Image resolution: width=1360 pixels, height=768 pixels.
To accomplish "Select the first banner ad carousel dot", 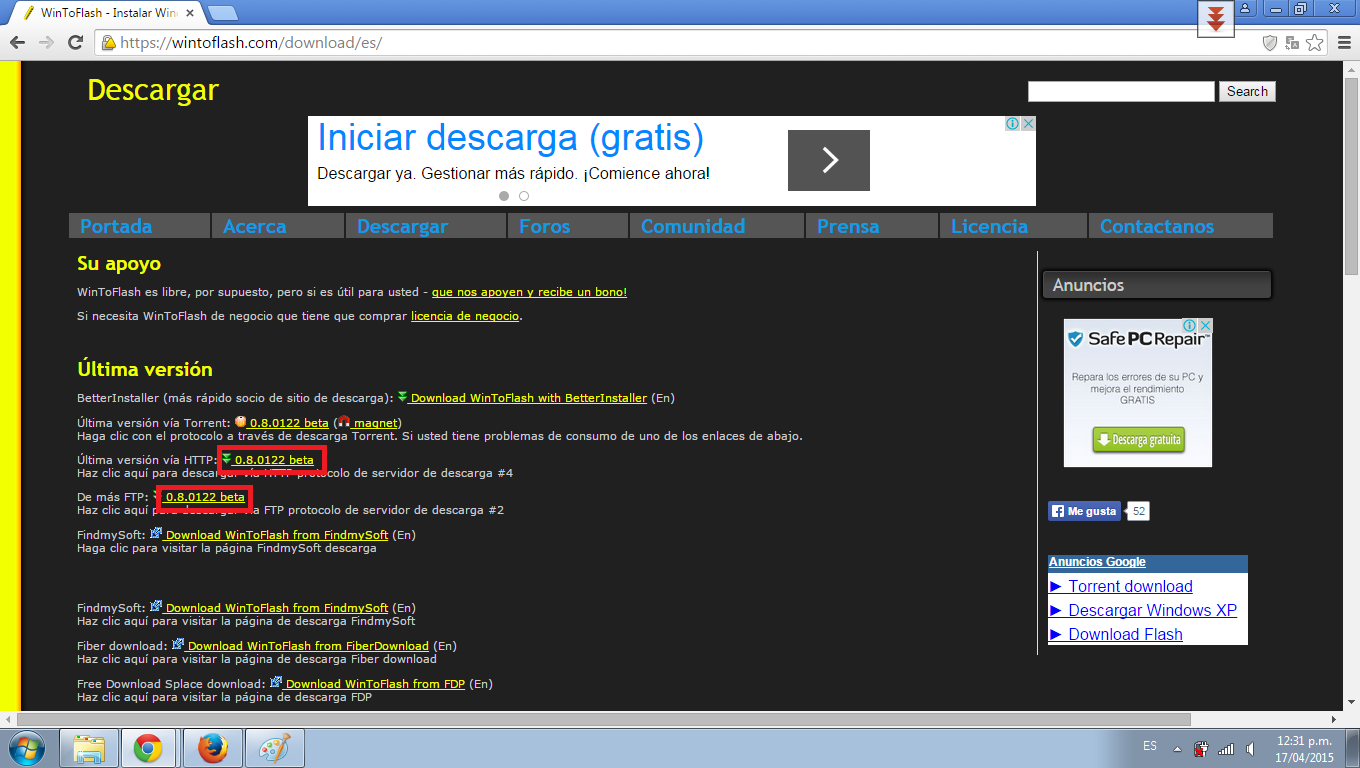I will [x=504, y=196].
